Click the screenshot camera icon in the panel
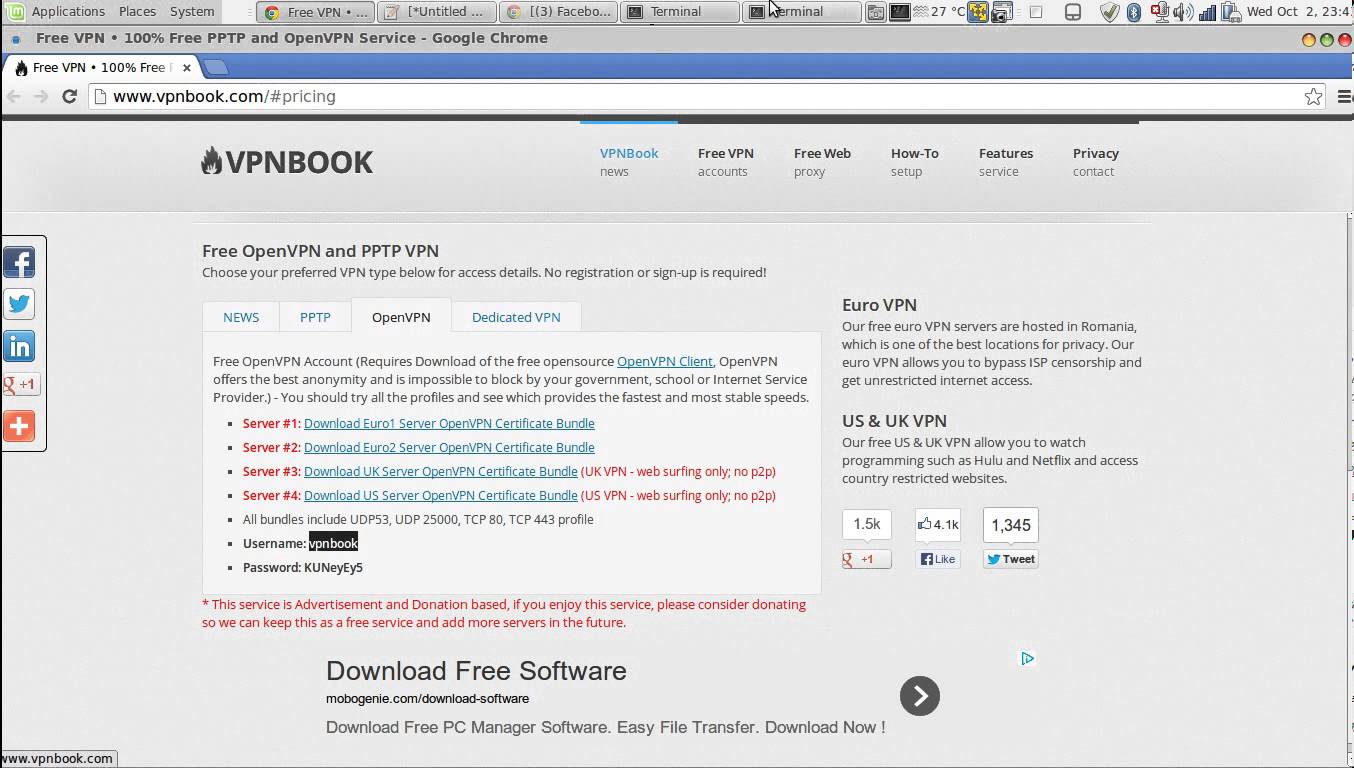This screenshot has height=768, width=1354. pyautogui.click(x=1002, y=12)
